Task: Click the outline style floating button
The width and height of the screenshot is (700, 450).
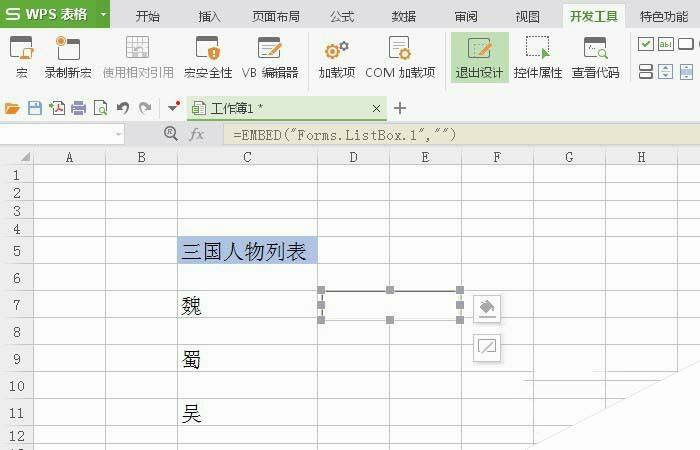Action: tap(487, 347)
